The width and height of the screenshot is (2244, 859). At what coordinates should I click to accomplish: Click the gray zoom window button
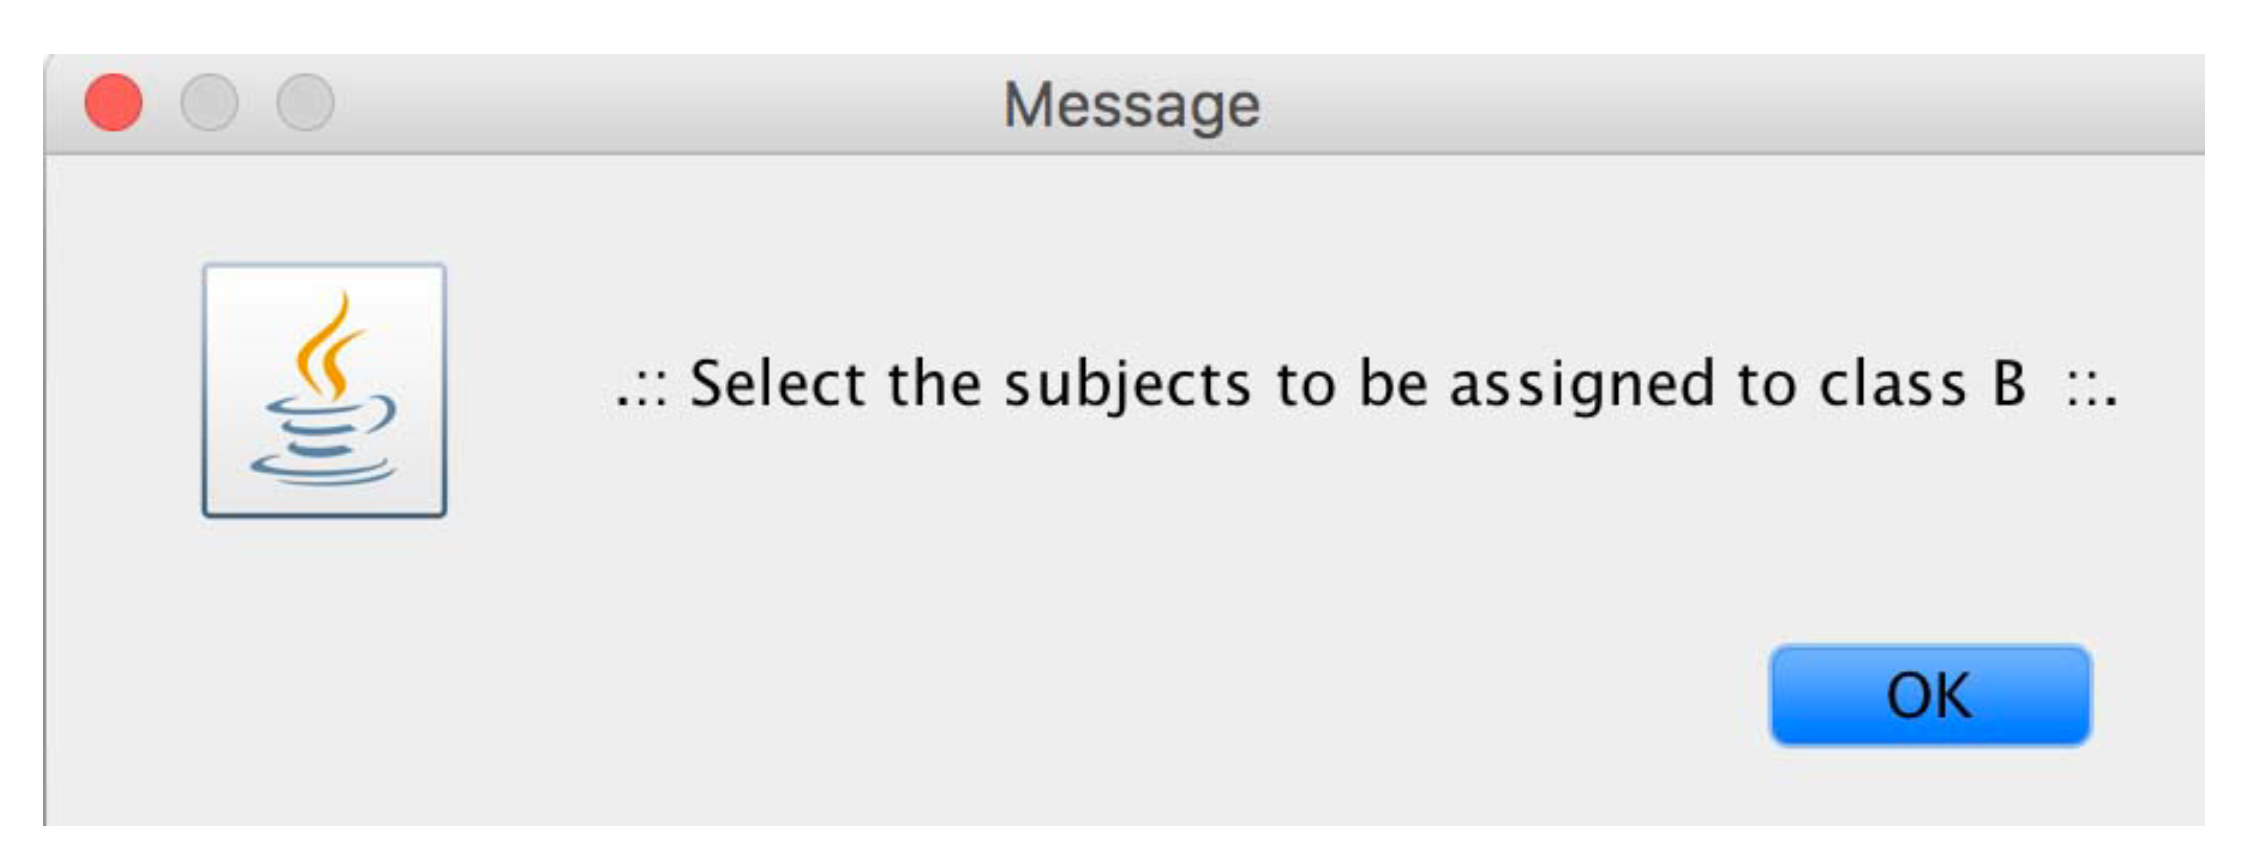(x=305, y=103)
